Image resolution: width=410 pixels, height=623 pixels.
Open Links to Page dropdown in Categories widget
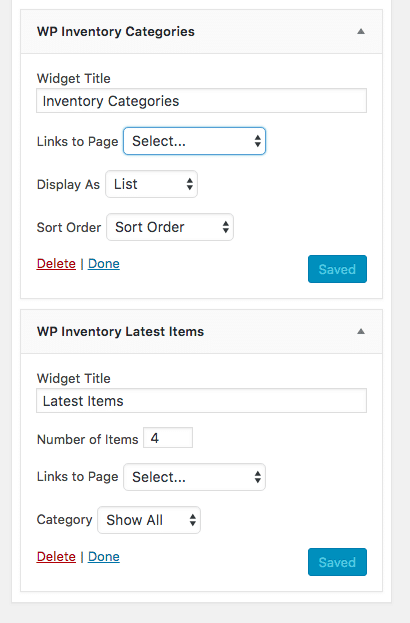(x=194, y=141)
